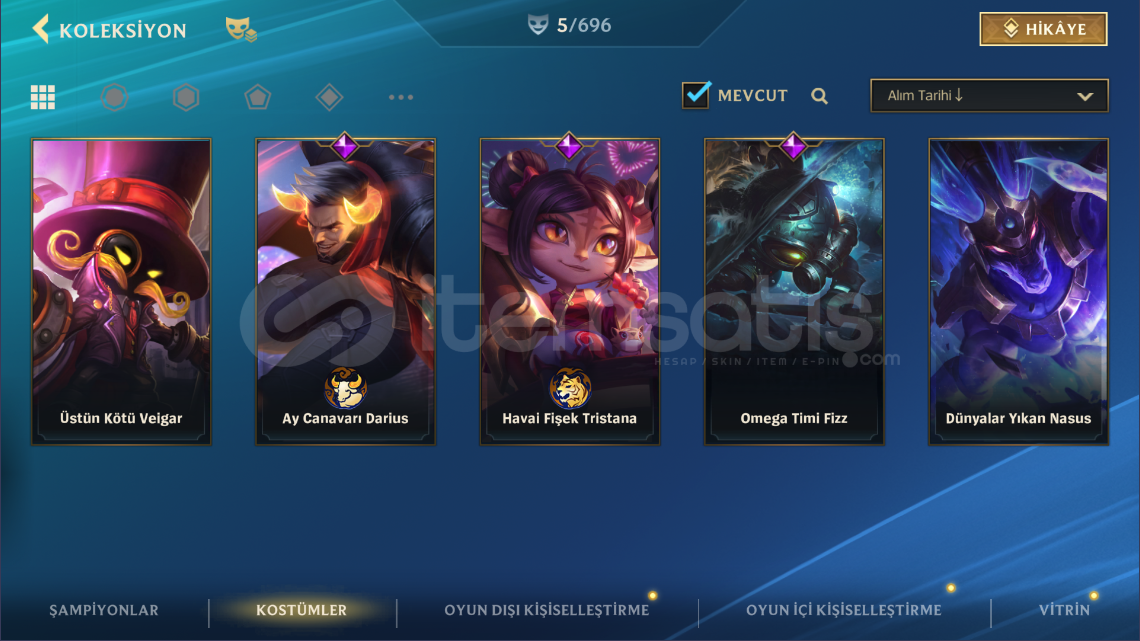
Task: Choose the Dünyalar Yıkan Nasus skin card
Action: 1019,291
